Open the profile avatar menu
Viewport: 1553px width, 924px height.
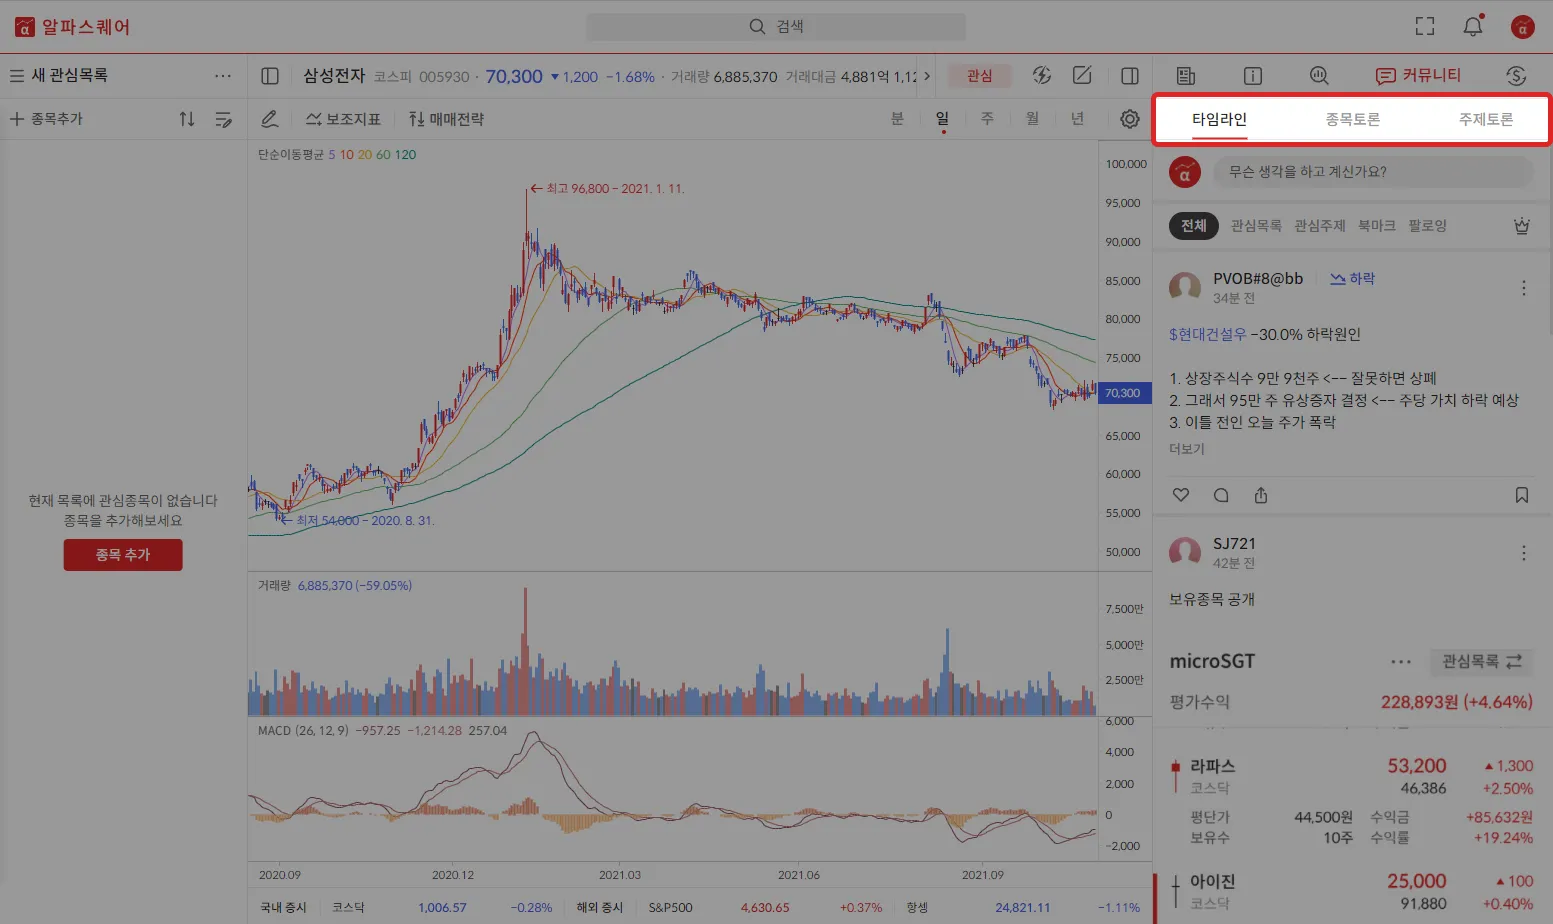pyautogui.click(x=1522, y=27)
